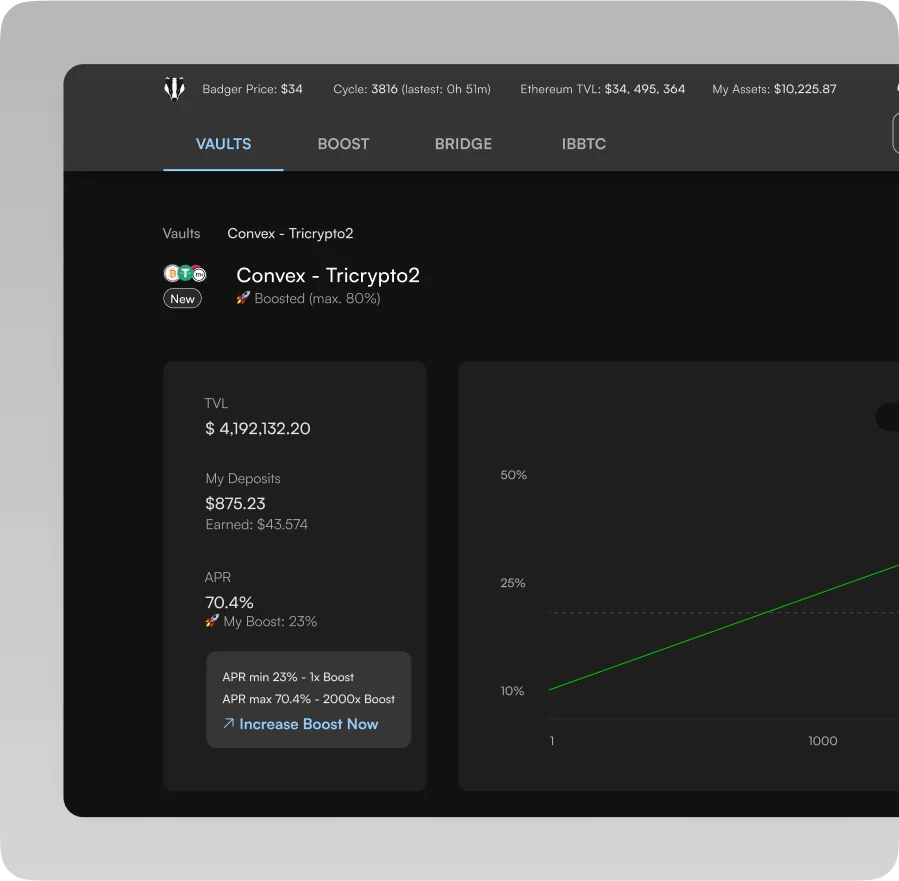Click Boosted (max. 80%) text
Image resolution: width=899 pixels, height=881 pixels.
point(317,298)
